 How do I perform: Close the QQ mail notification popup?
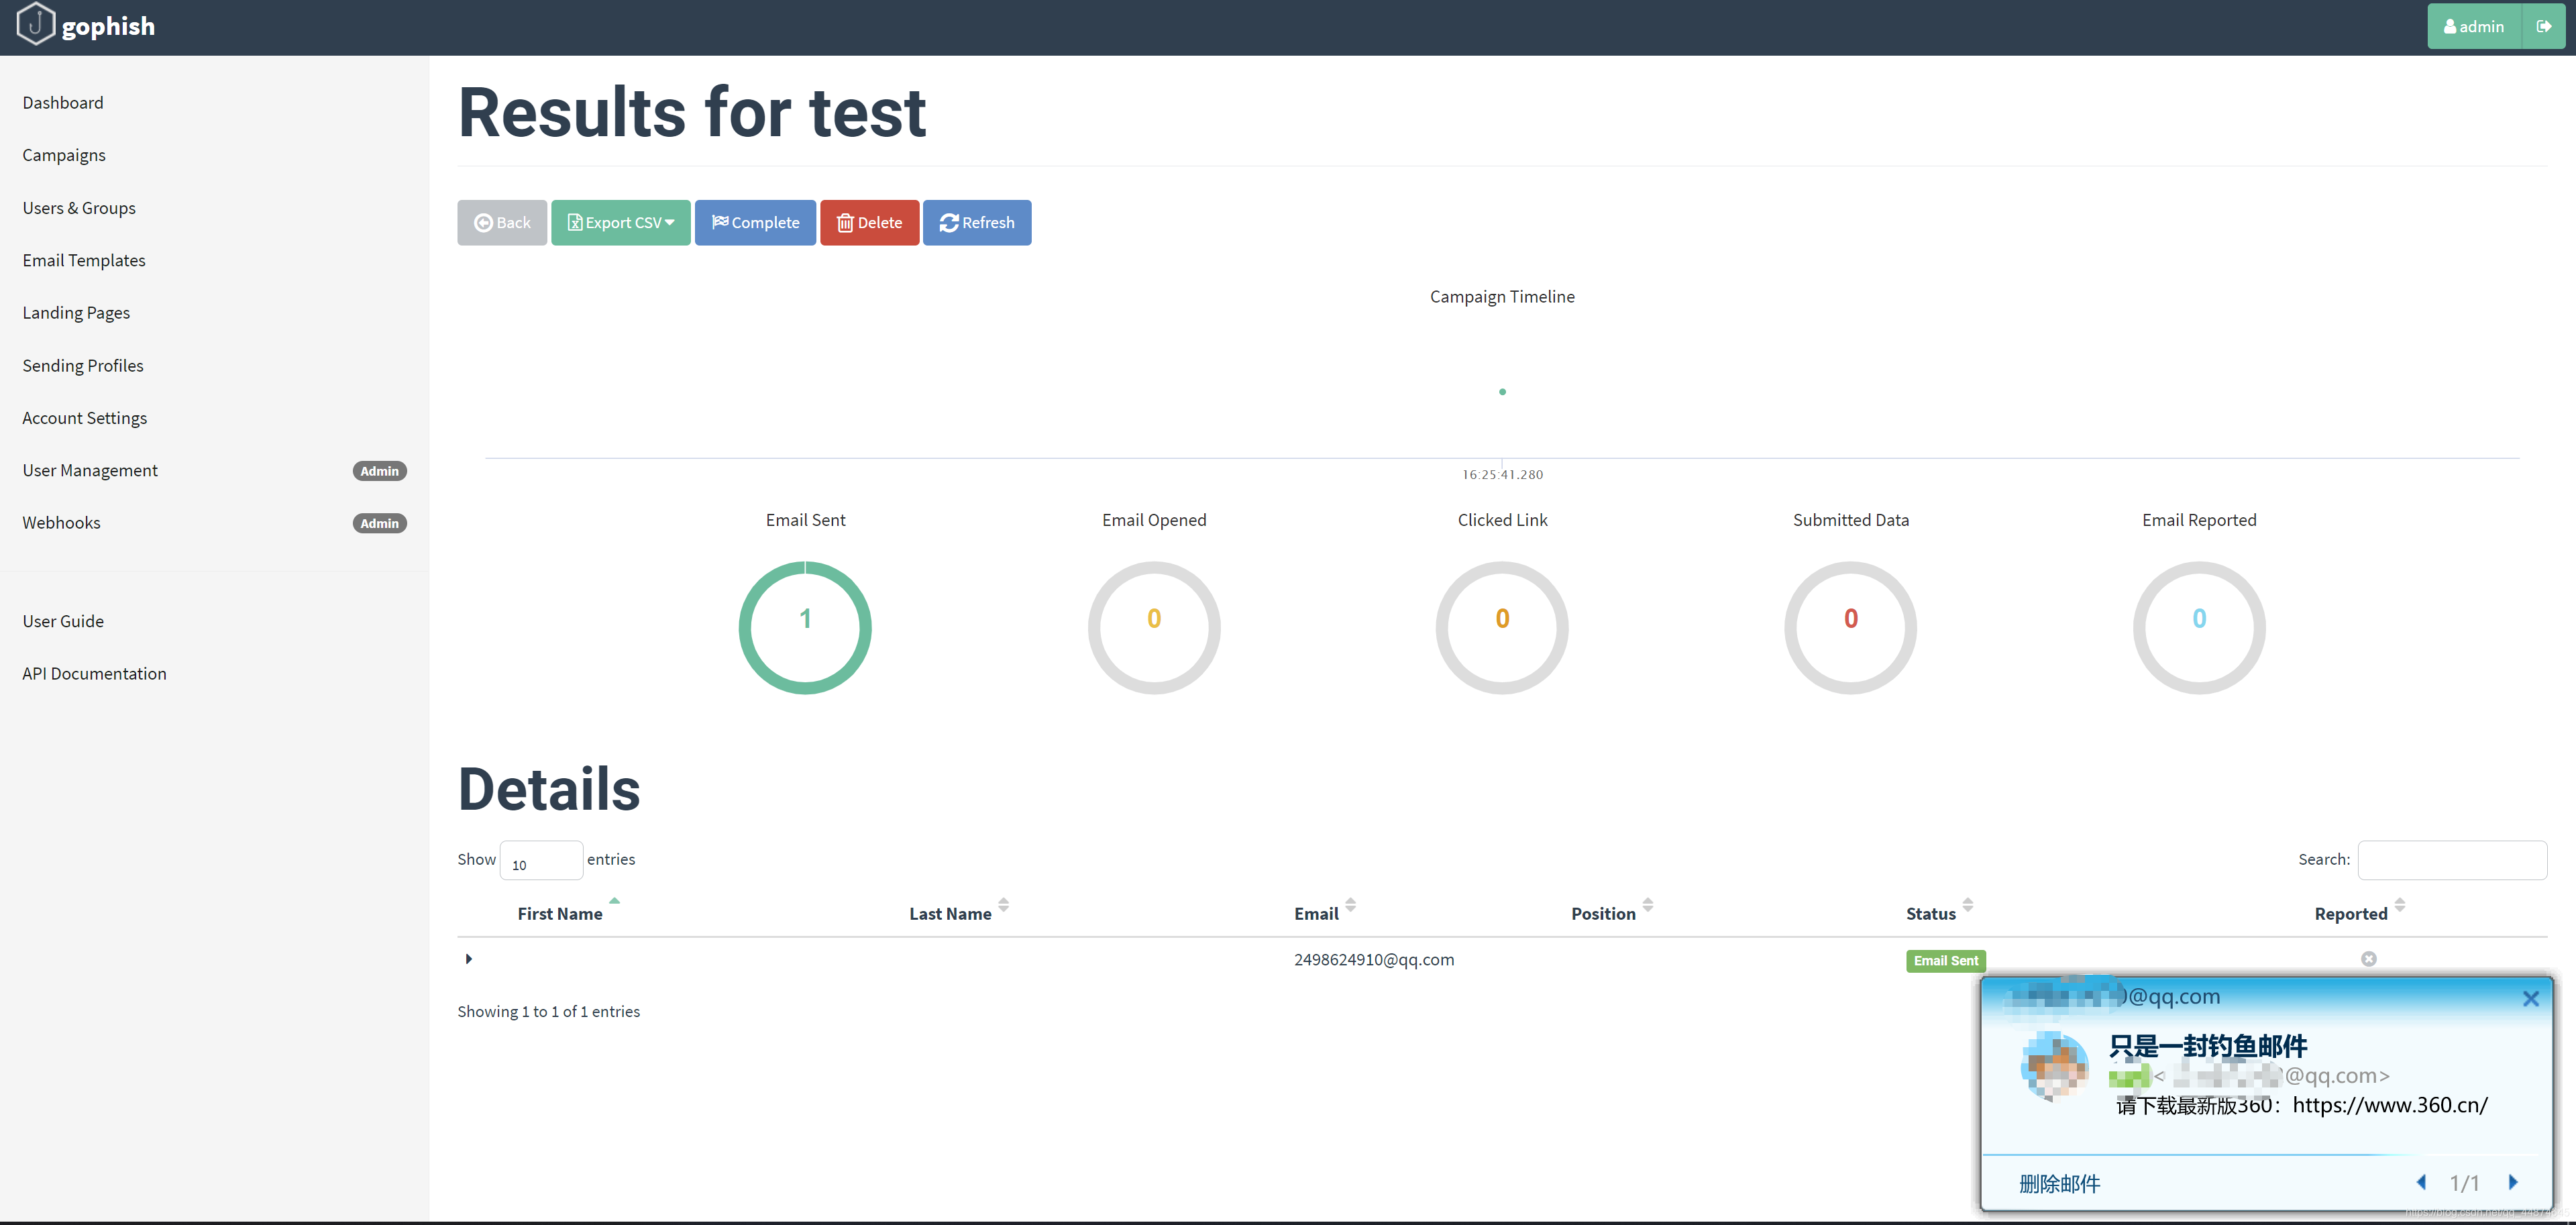click(x=2530, y=999)
